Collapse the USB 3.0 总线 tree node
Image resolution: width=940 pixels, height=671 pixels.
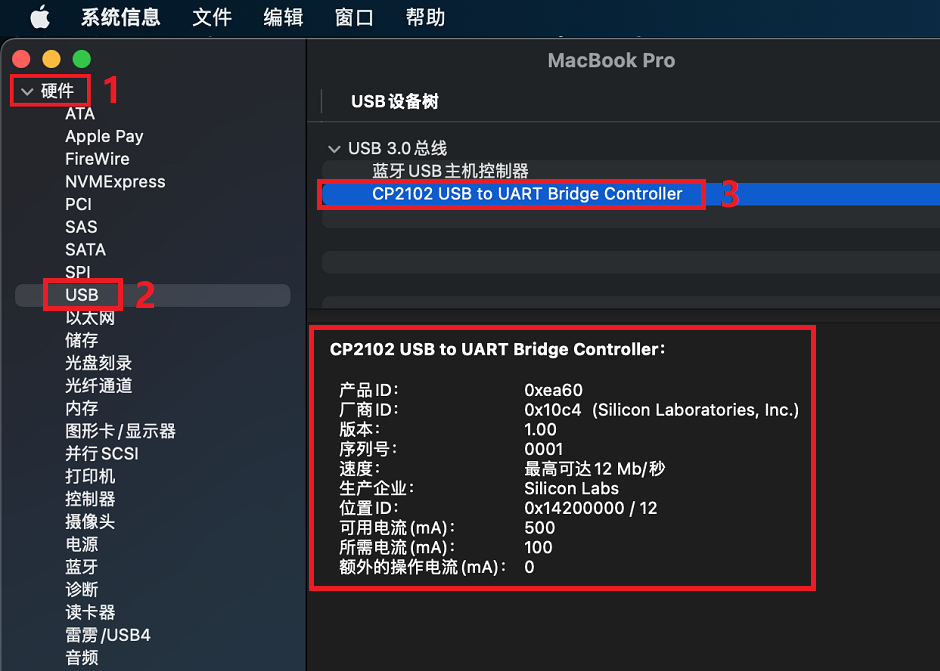pos(333,148)
